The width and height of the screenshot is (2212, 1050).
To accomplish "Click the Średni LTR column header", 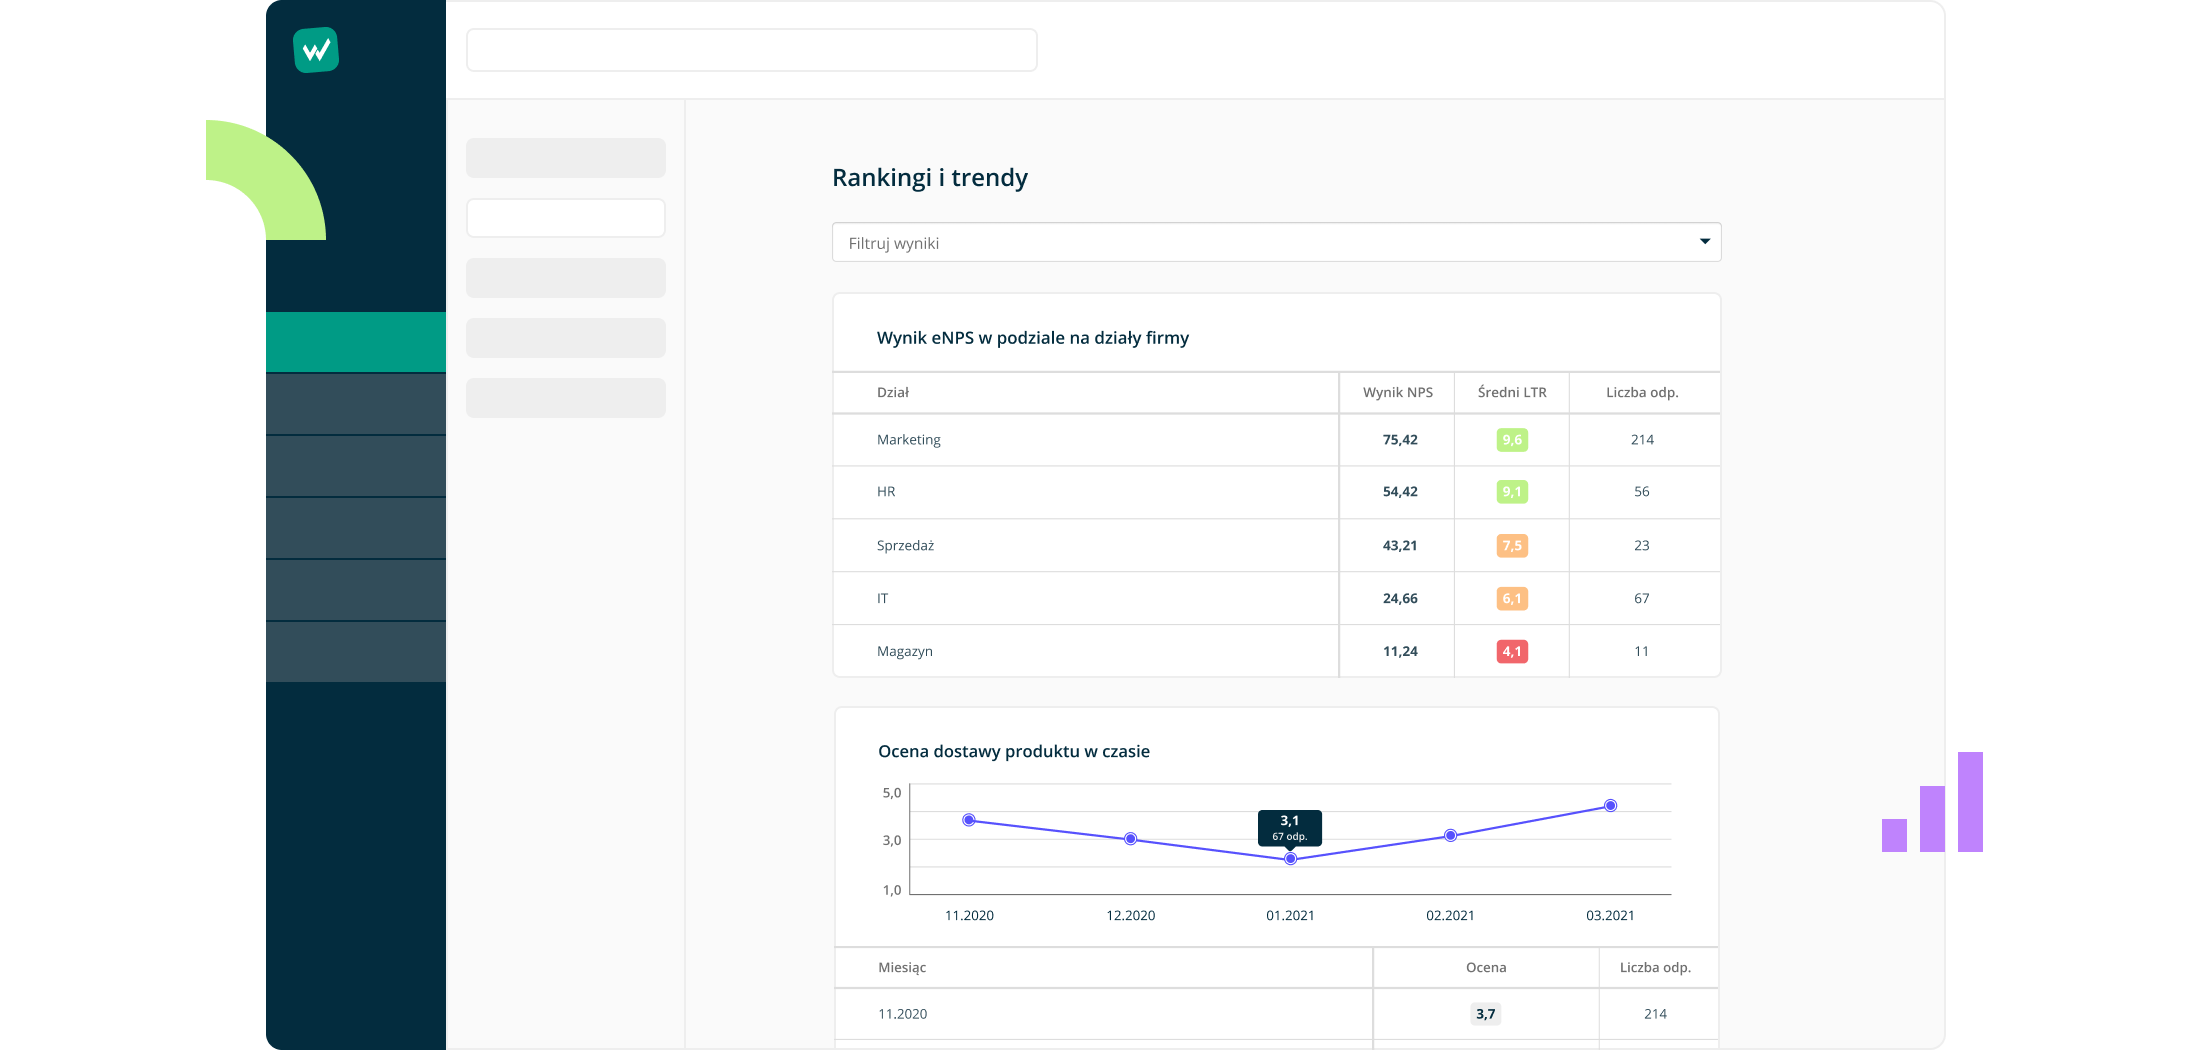I will [x=1512, y=392].
